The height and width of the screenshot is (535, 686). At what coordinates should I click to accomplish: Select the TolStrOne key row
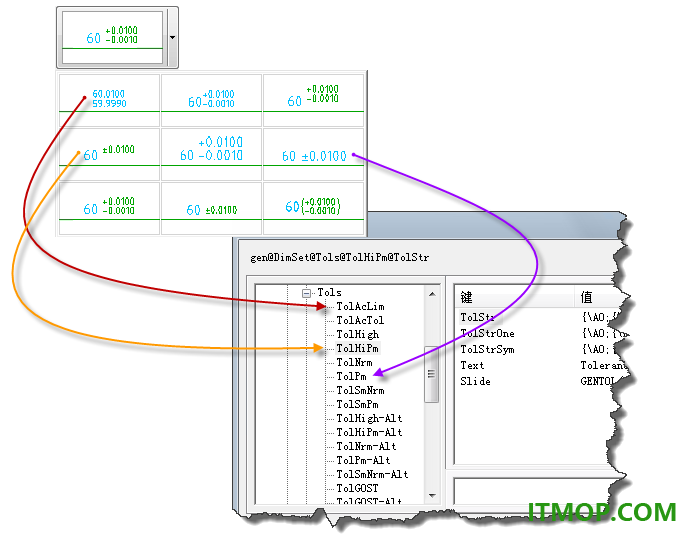coord(487,333)
